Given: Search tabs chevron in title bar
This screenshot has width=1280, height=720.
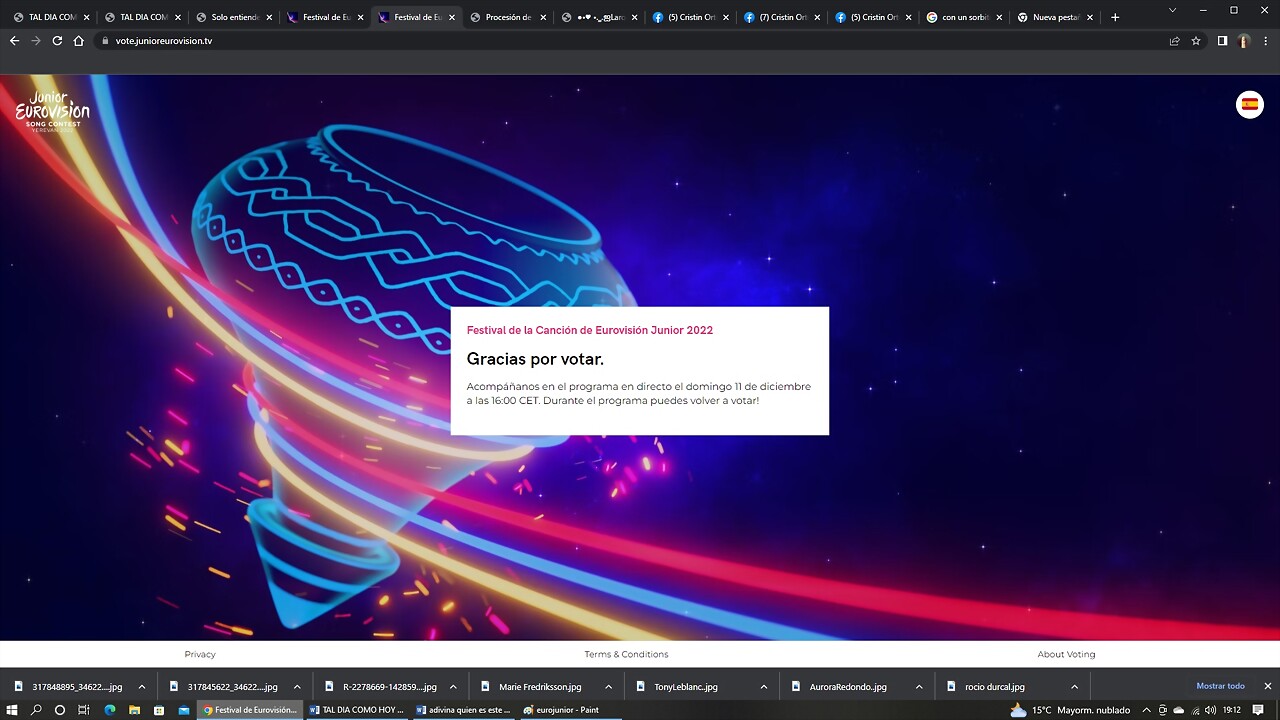Looking at the screenshot, I should pyautogui.click(x=1172, y=10).
